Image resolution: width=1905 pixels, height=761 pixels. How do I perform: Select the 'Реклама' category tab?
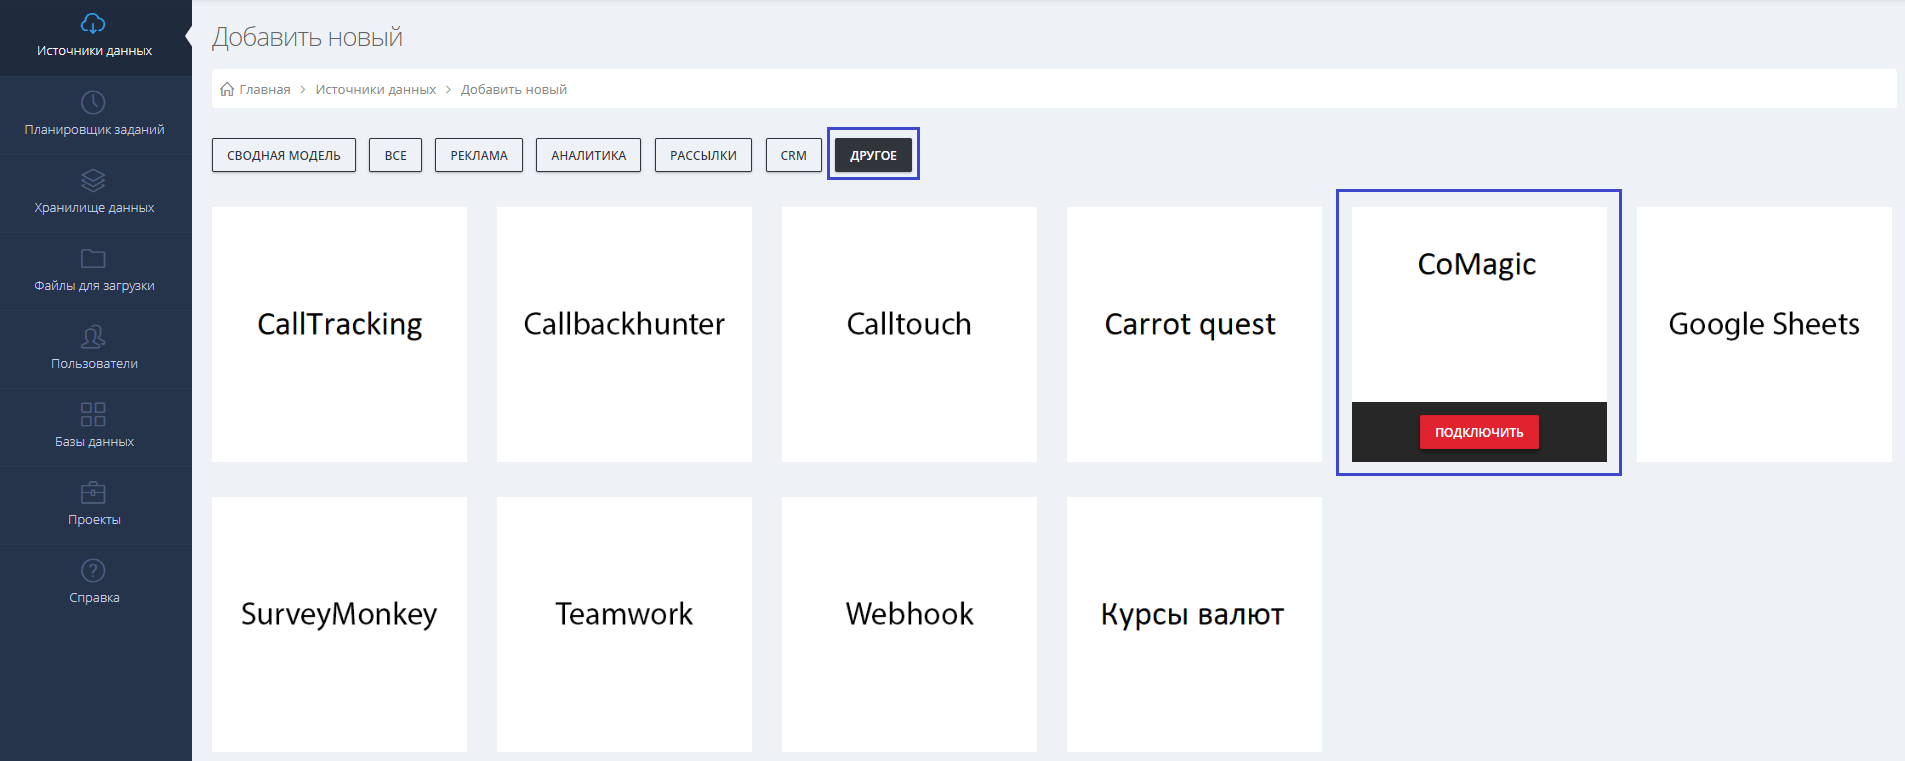point(478,155)
